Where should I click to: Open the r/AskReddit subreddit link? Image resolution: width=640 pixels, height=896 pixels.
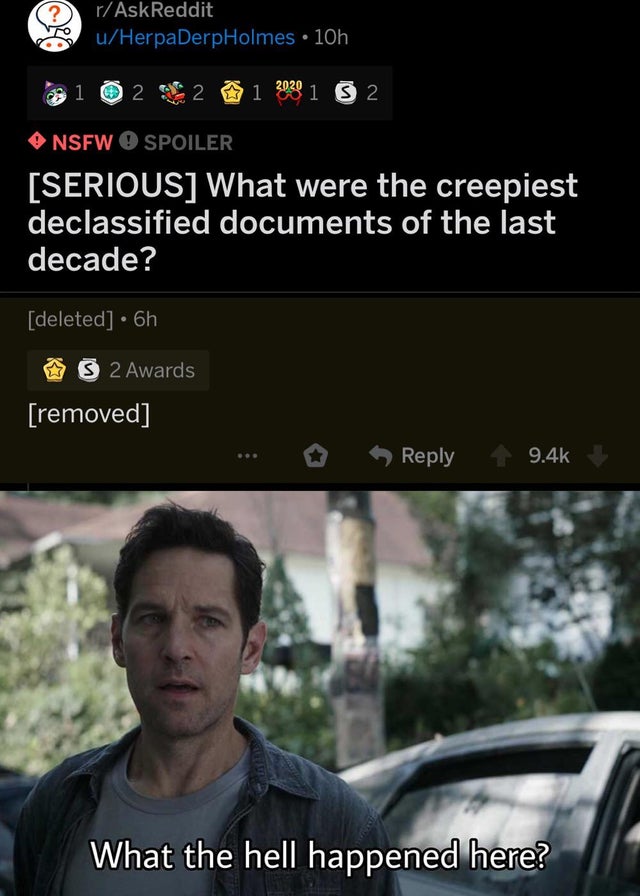point(155,10)
